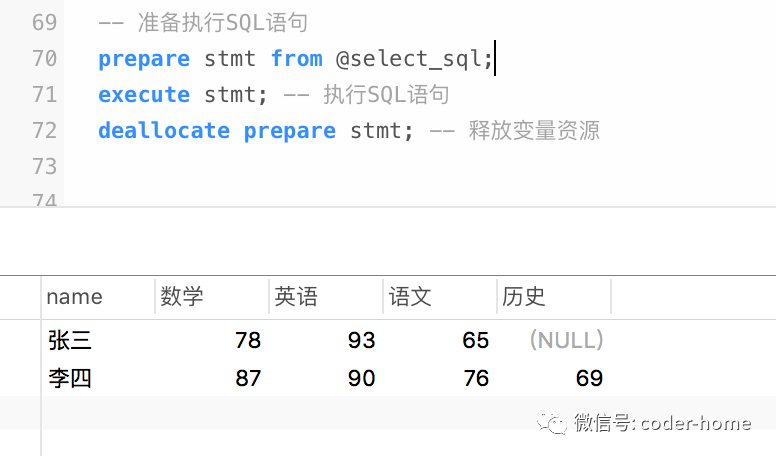Select the (NULL) history cell

[x=566, y=341]
